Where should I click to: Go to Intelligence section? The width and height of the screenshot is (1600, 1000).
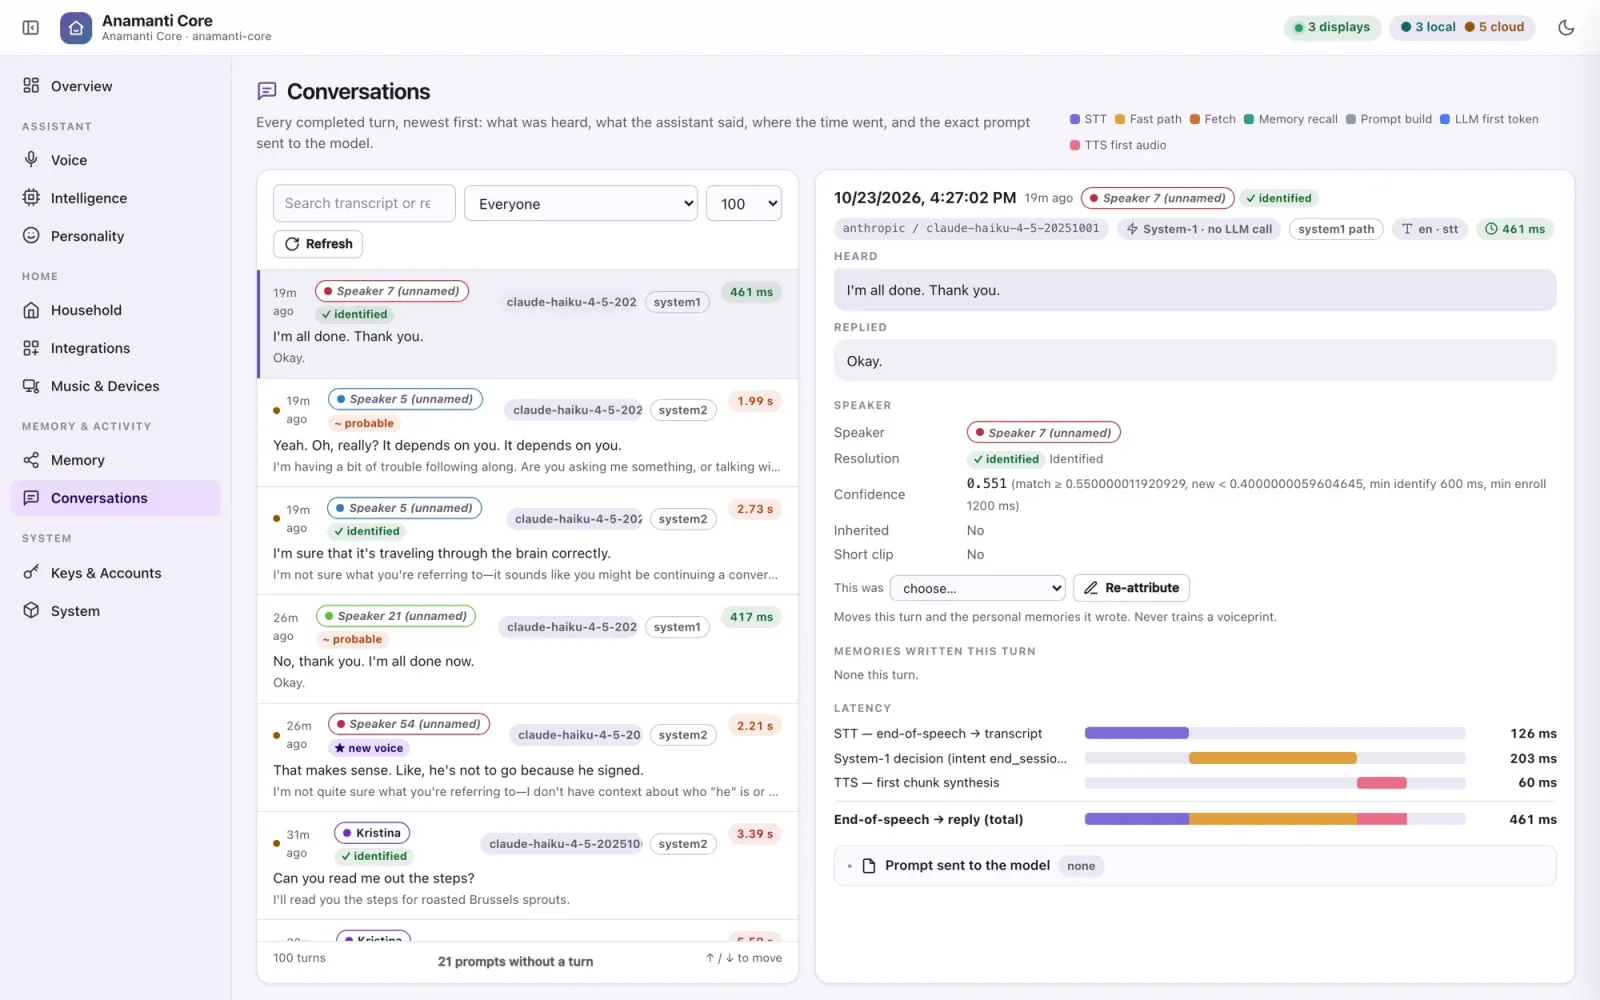116,198
